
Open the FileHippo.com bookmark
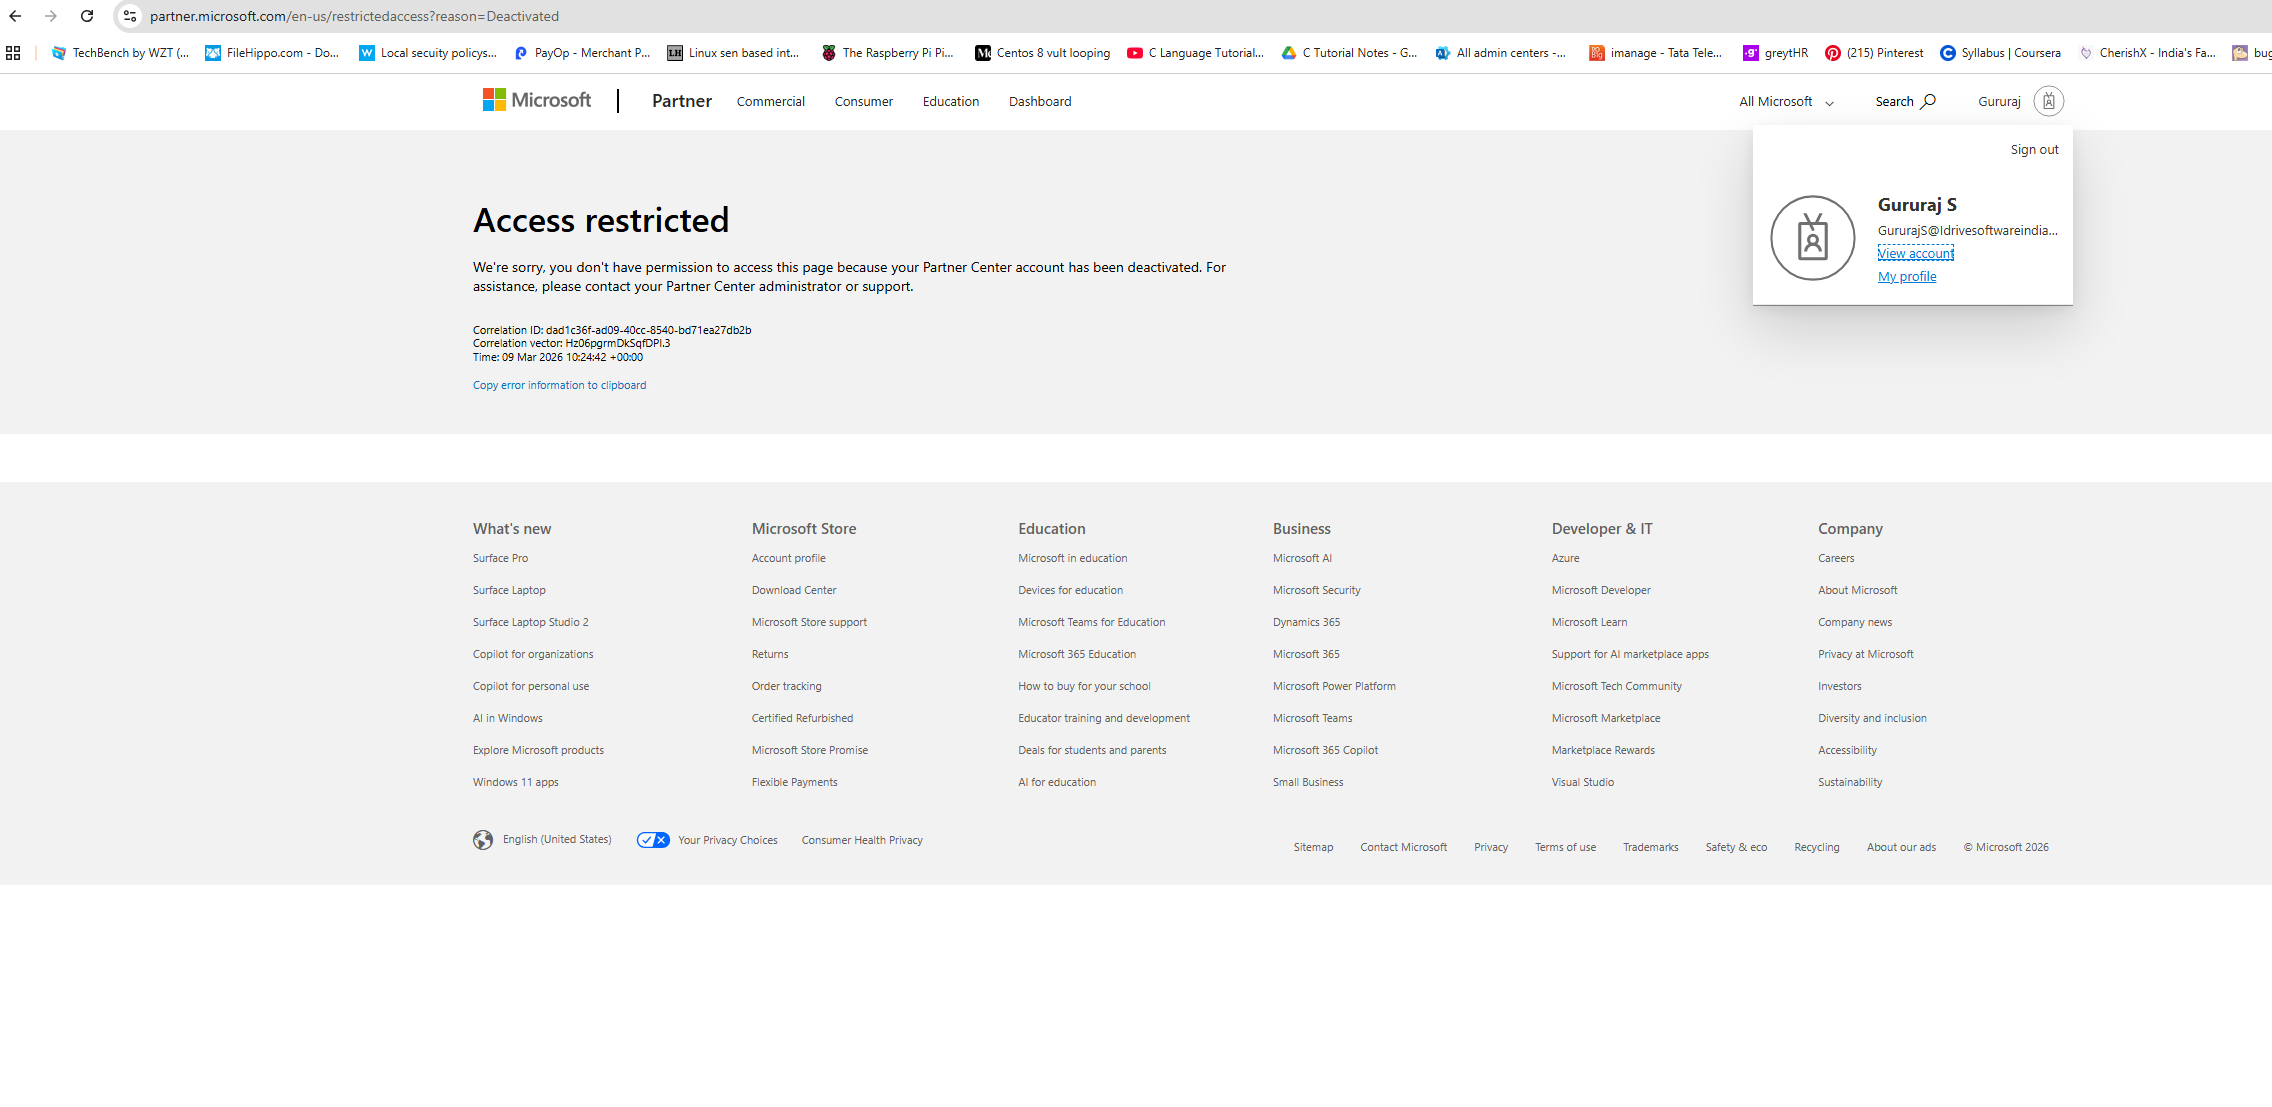[x=272, y=53]
